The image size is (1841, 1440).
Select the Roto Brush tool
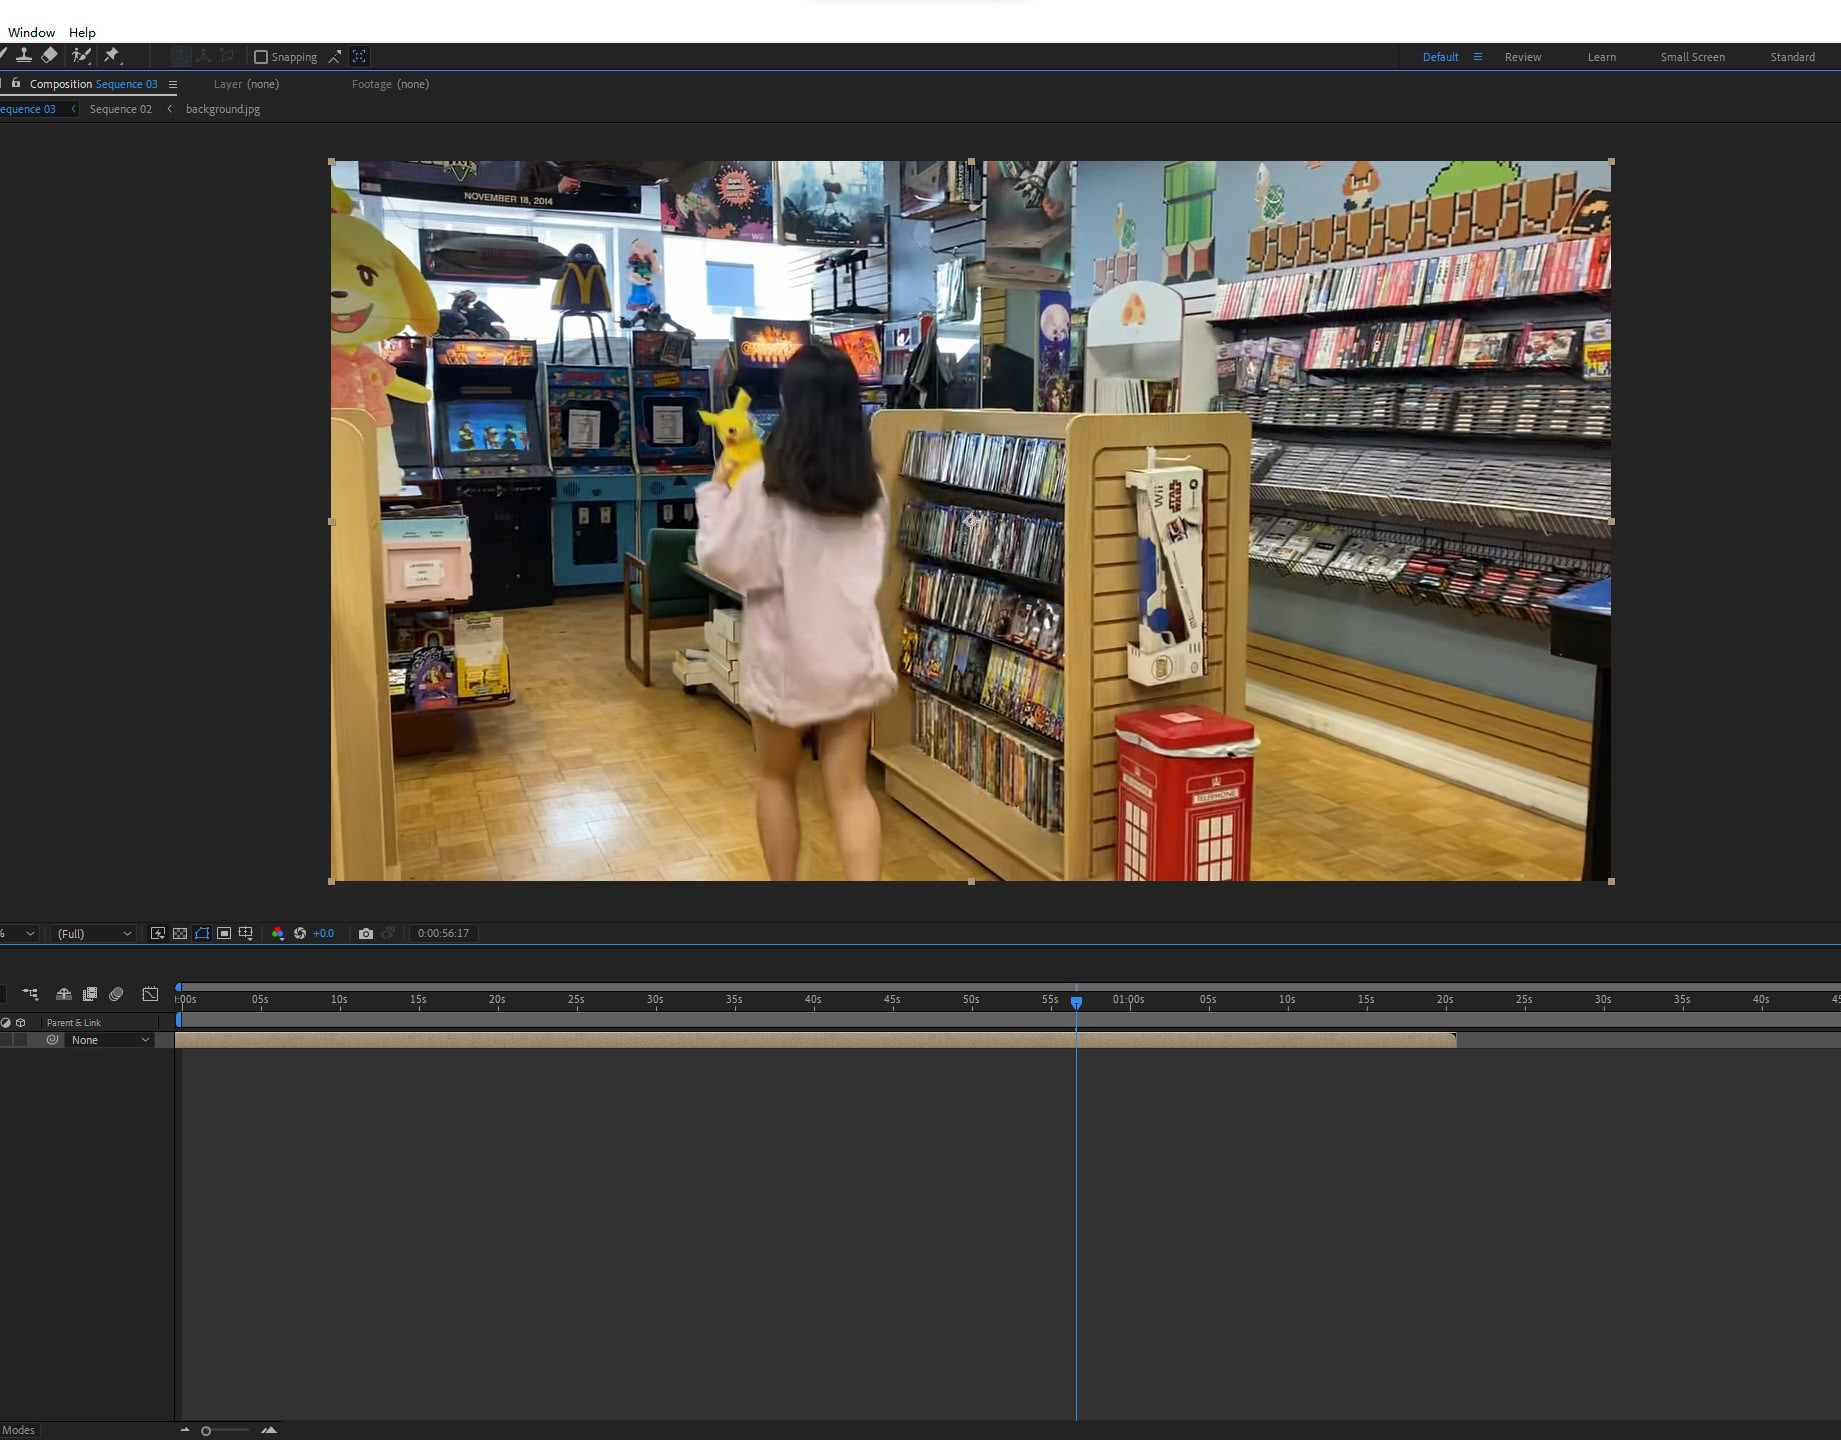click(81, 56)
